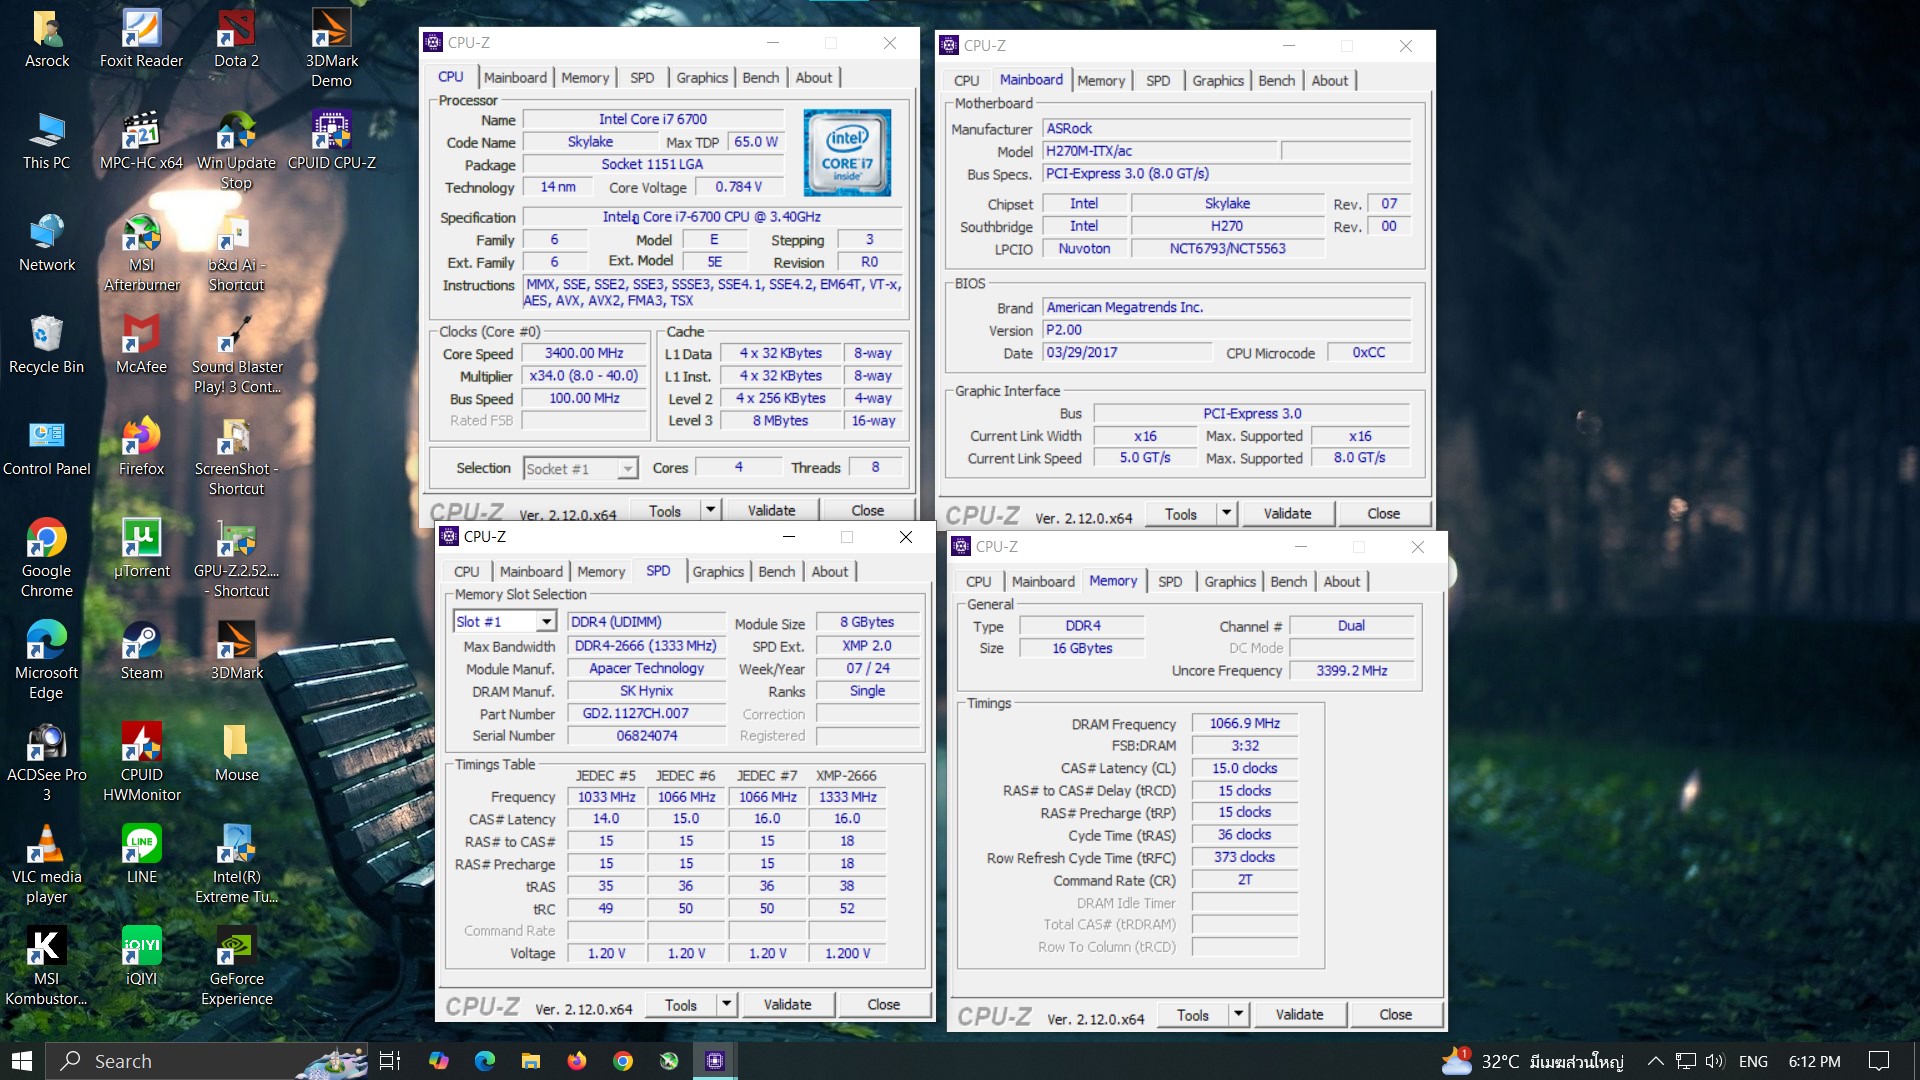Click Validate in the Memory window
The width and height of the screenshot is (1920, 1080).
tap(1300, 1015)
